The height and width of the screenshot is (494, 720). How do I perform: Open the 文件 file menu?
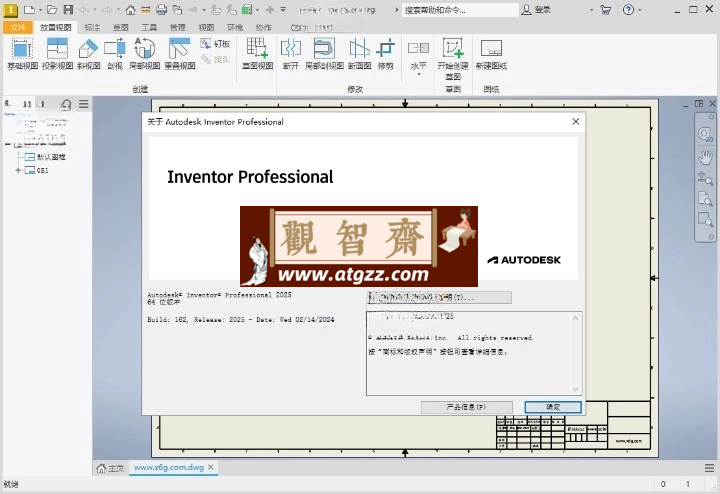18,28
